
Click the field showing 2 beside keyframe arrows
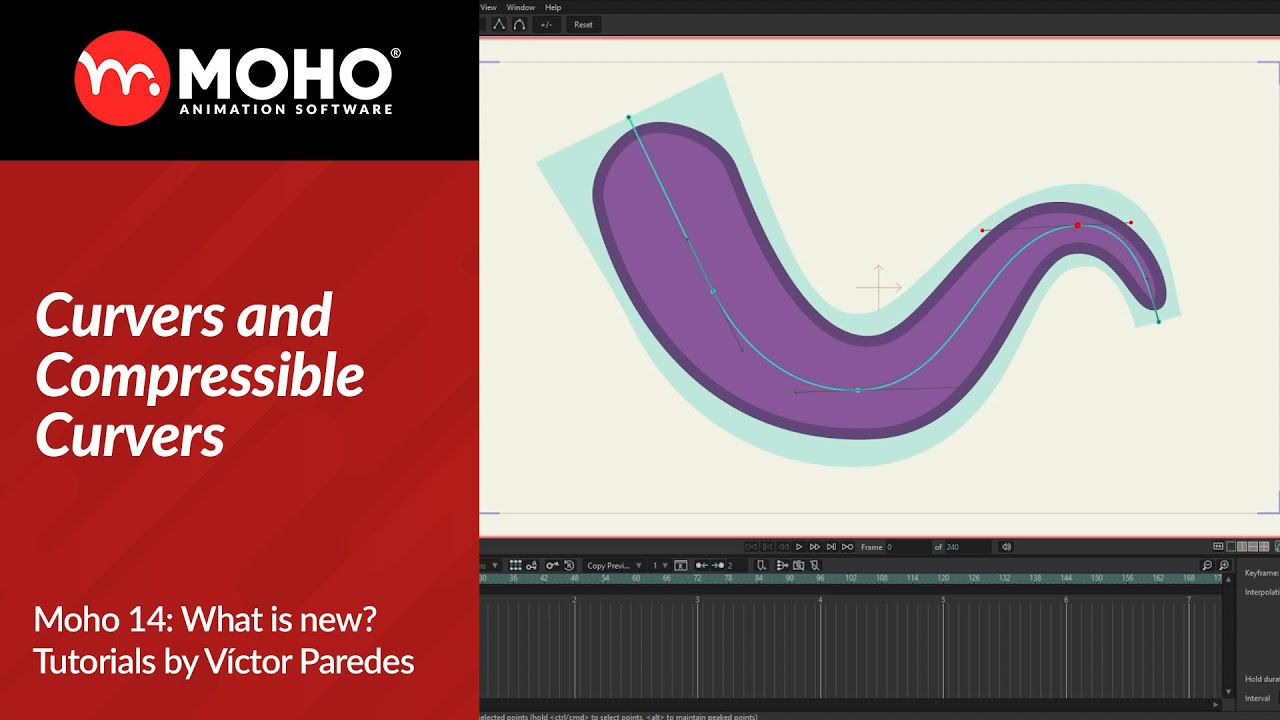click(737, 565)
